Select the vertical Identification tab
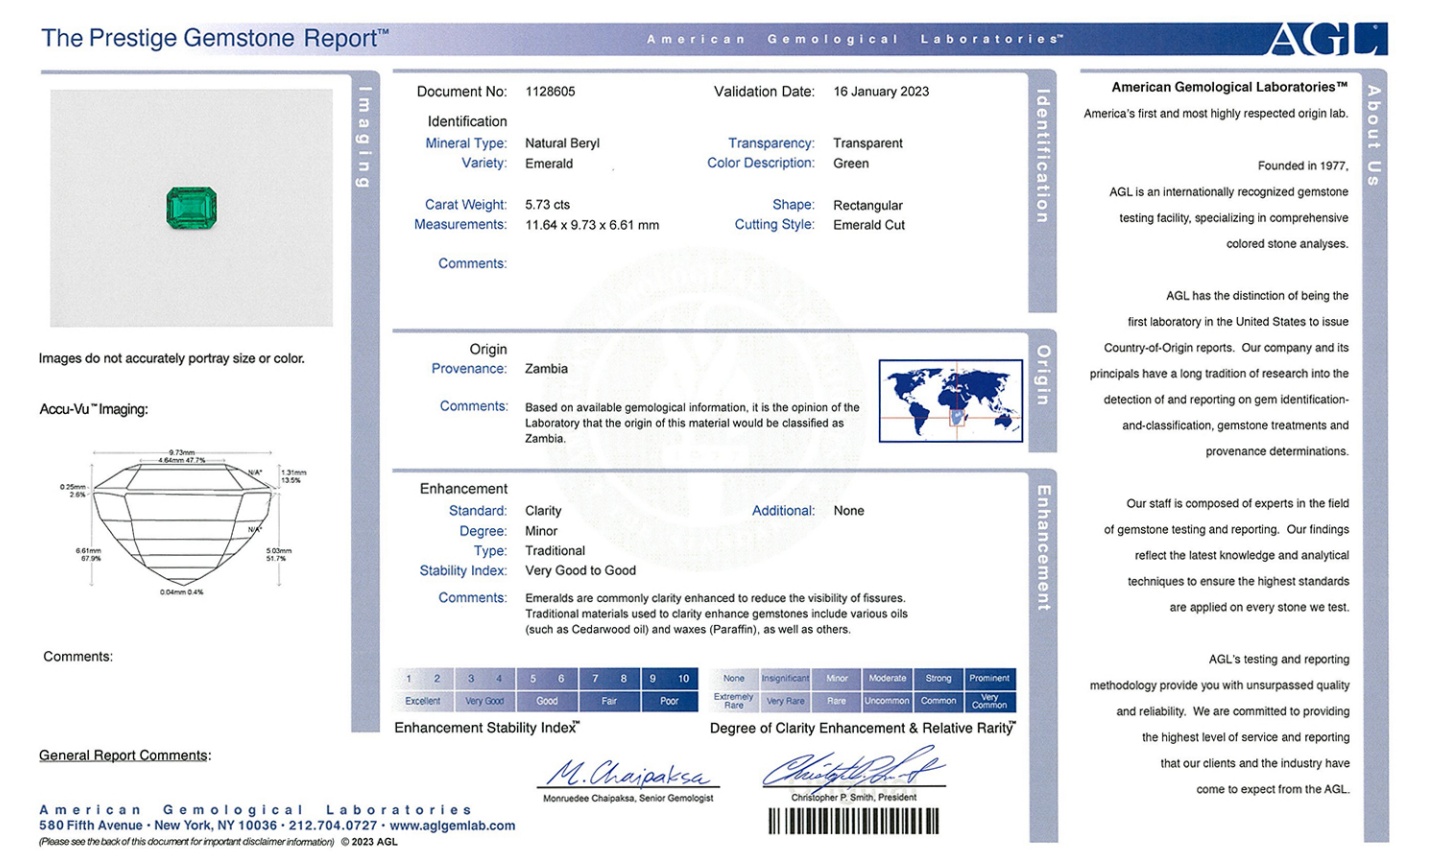 1042,156
